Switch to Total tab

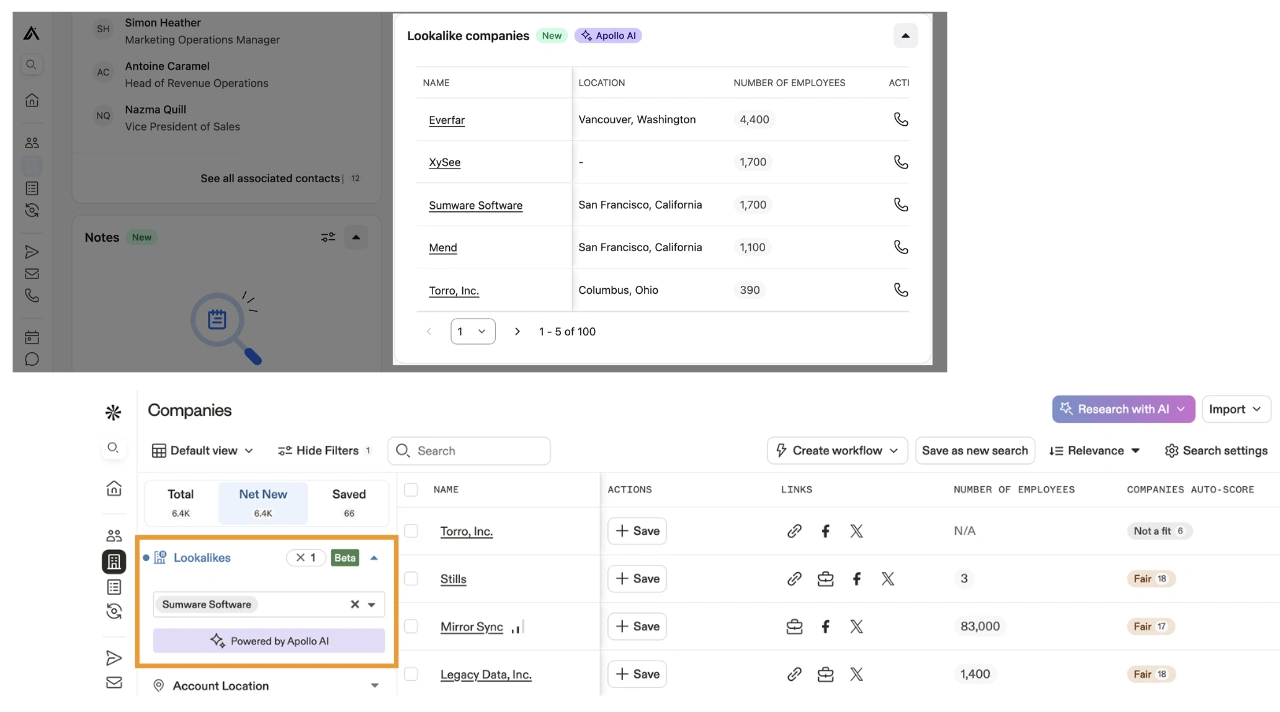[x=181, y=502]
